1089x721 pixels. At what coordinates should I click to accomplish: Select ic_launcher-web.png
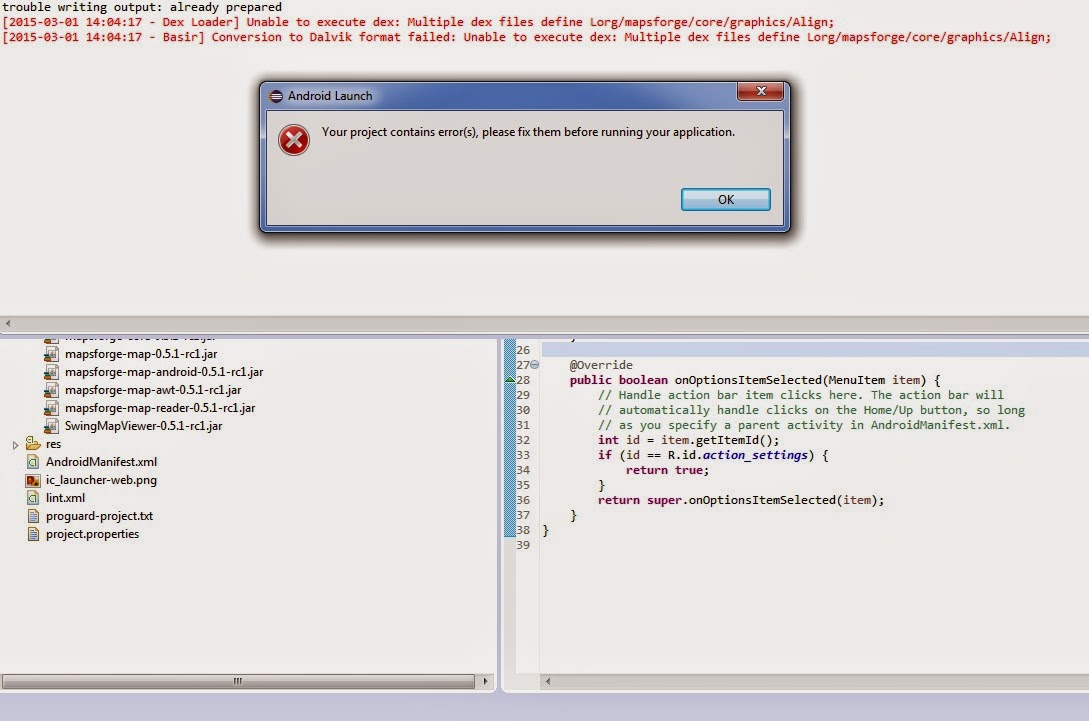click(x=101, y=480)
